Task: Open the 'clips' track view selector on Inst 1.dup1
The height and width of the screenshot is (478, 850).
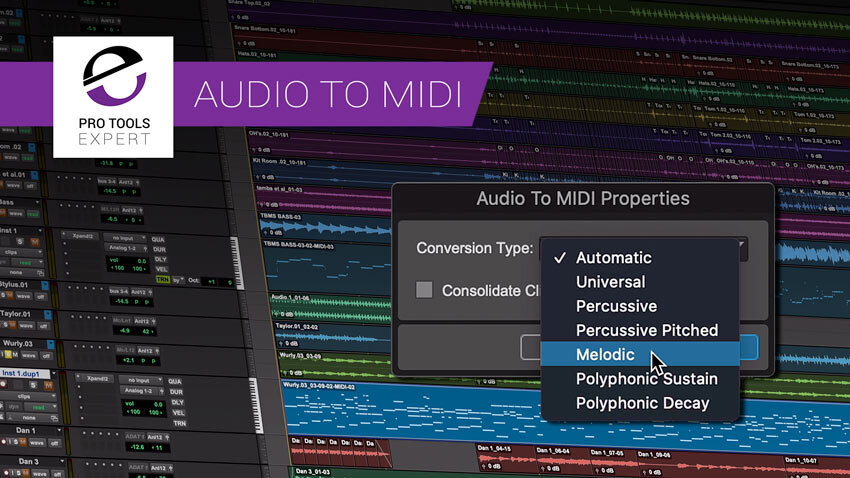Action: [x=28, y=396]
